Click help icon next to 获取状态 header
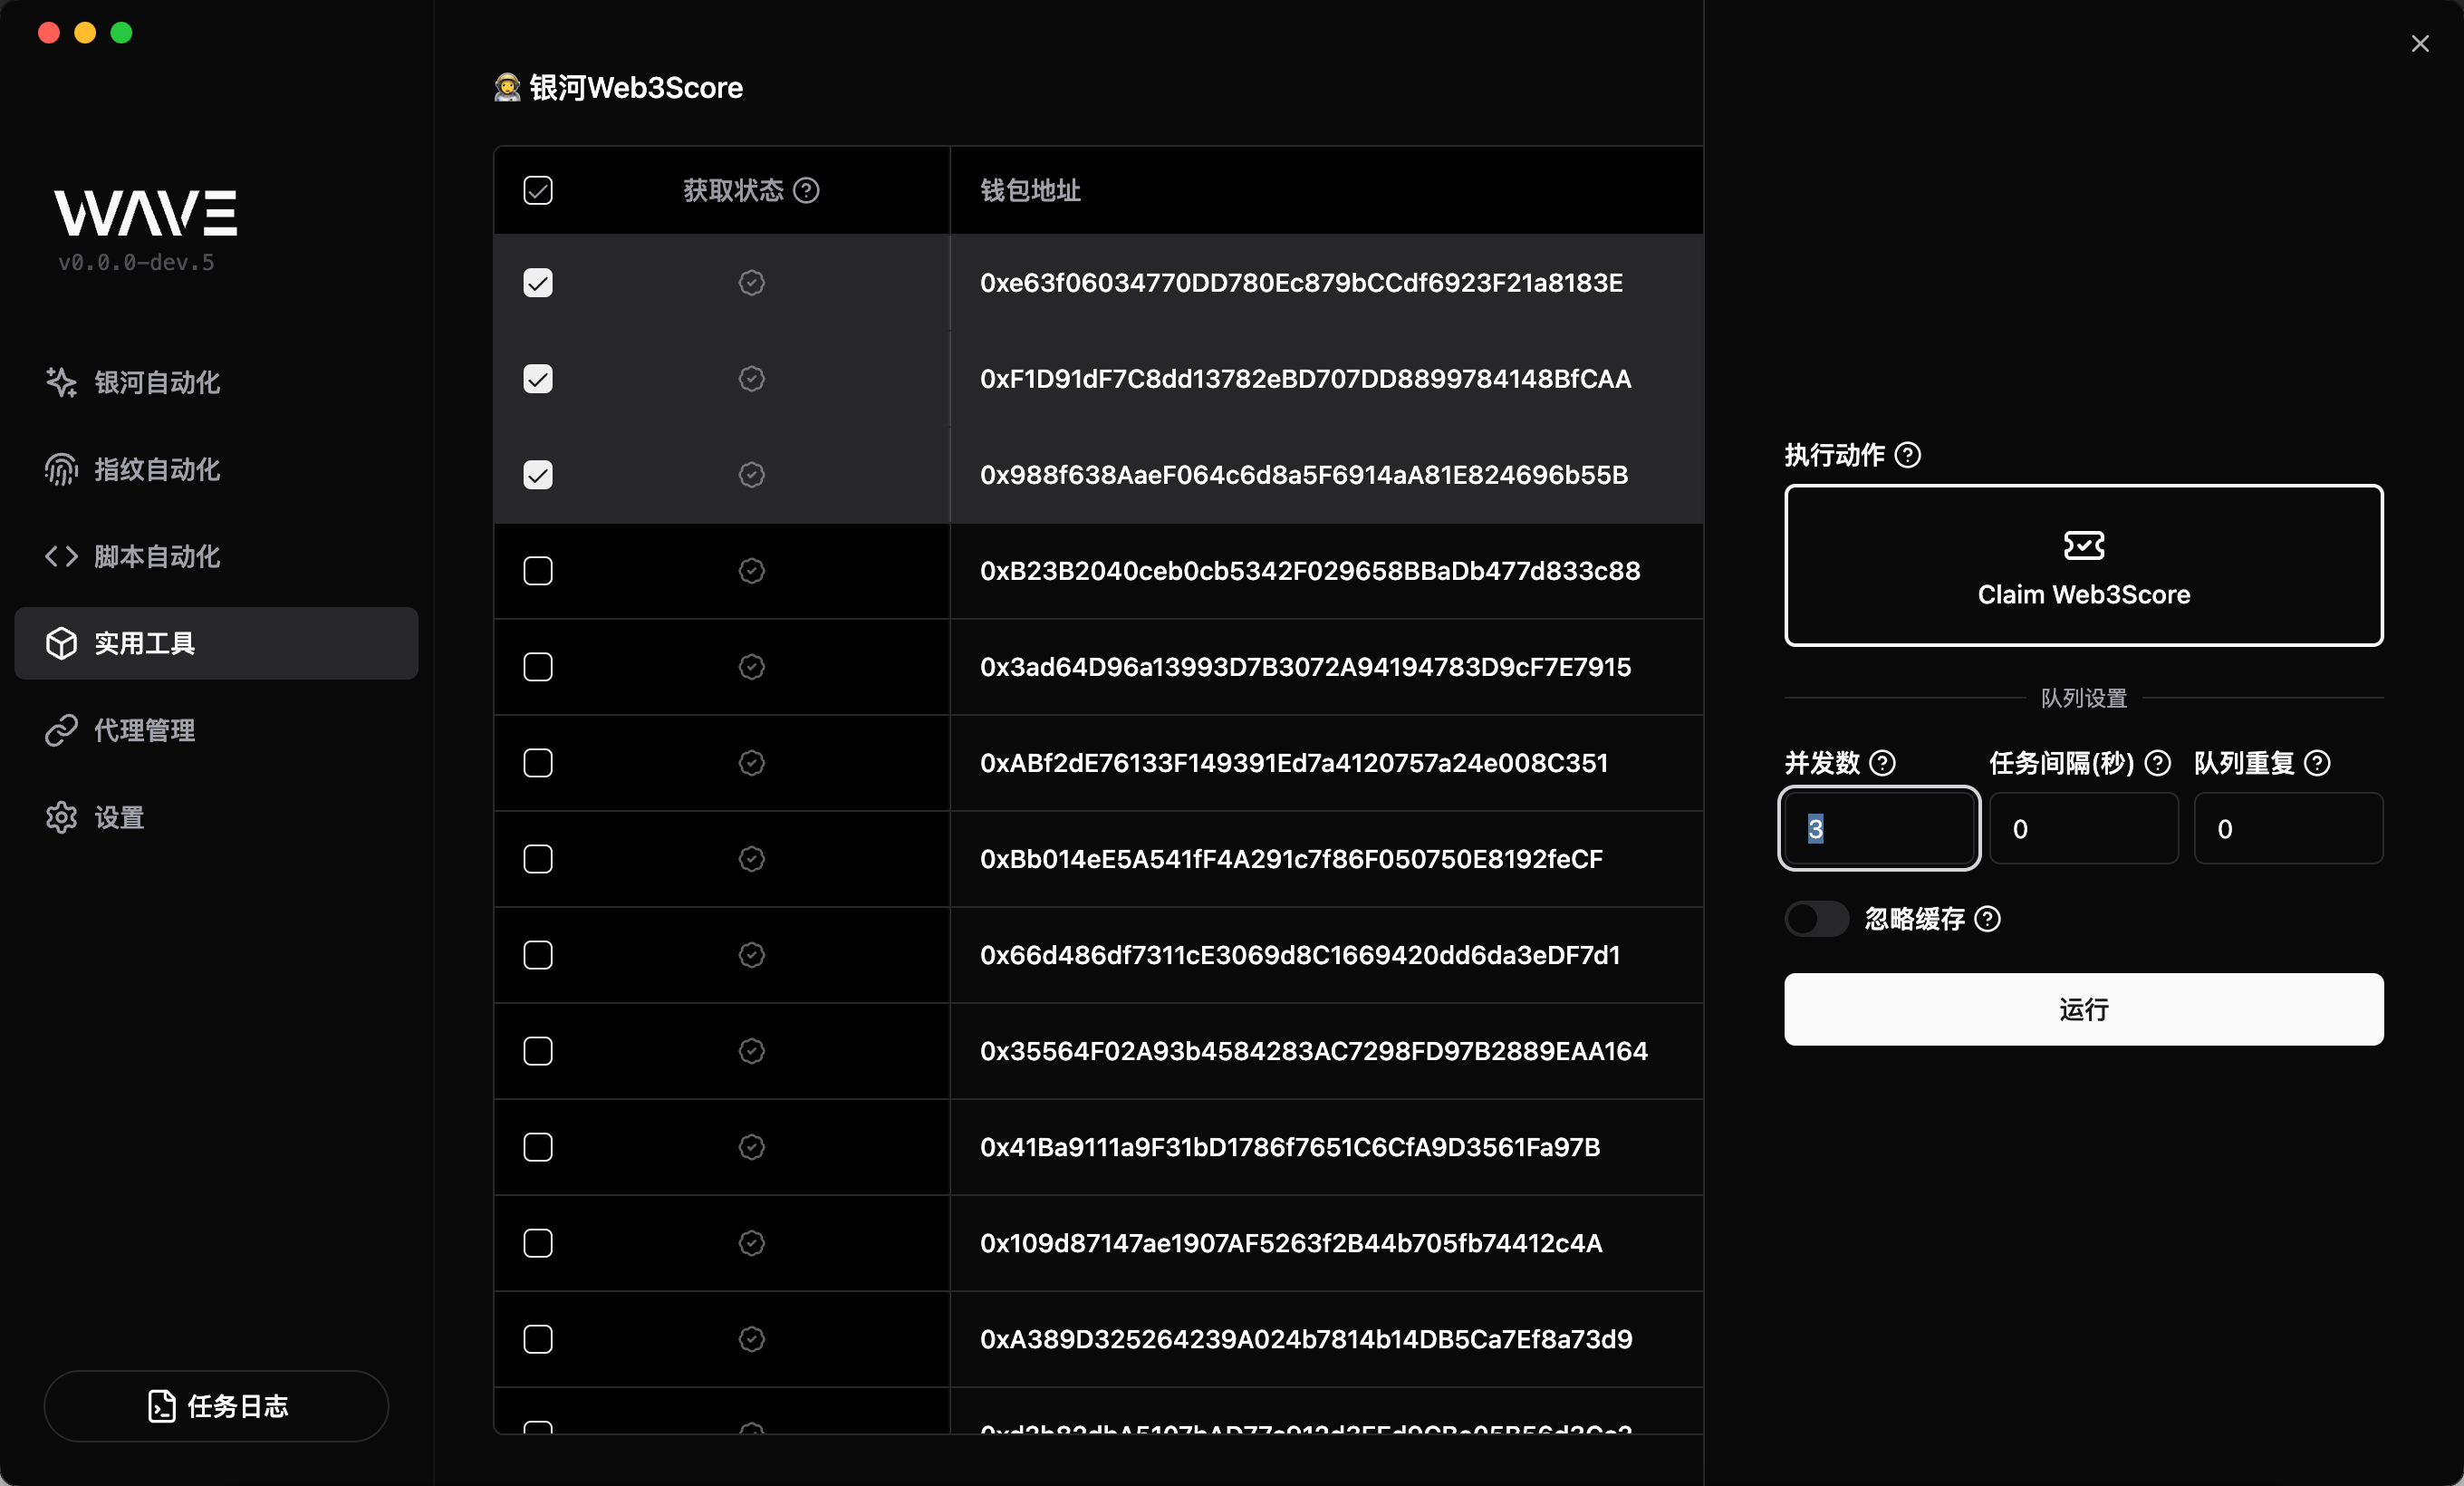This screenshot has height=1486, width=2464. tap(806, 190)
